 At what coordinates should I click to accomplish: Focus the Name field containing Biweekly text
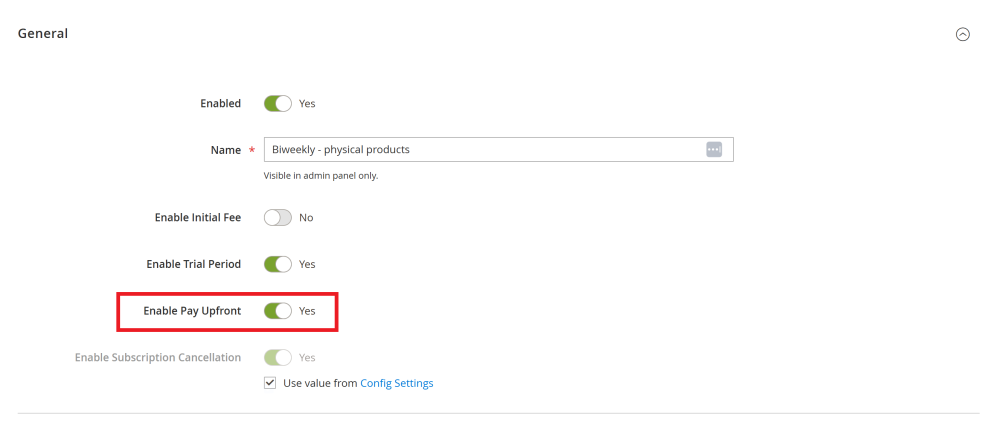pyautogui.click(x=498, y=149)
